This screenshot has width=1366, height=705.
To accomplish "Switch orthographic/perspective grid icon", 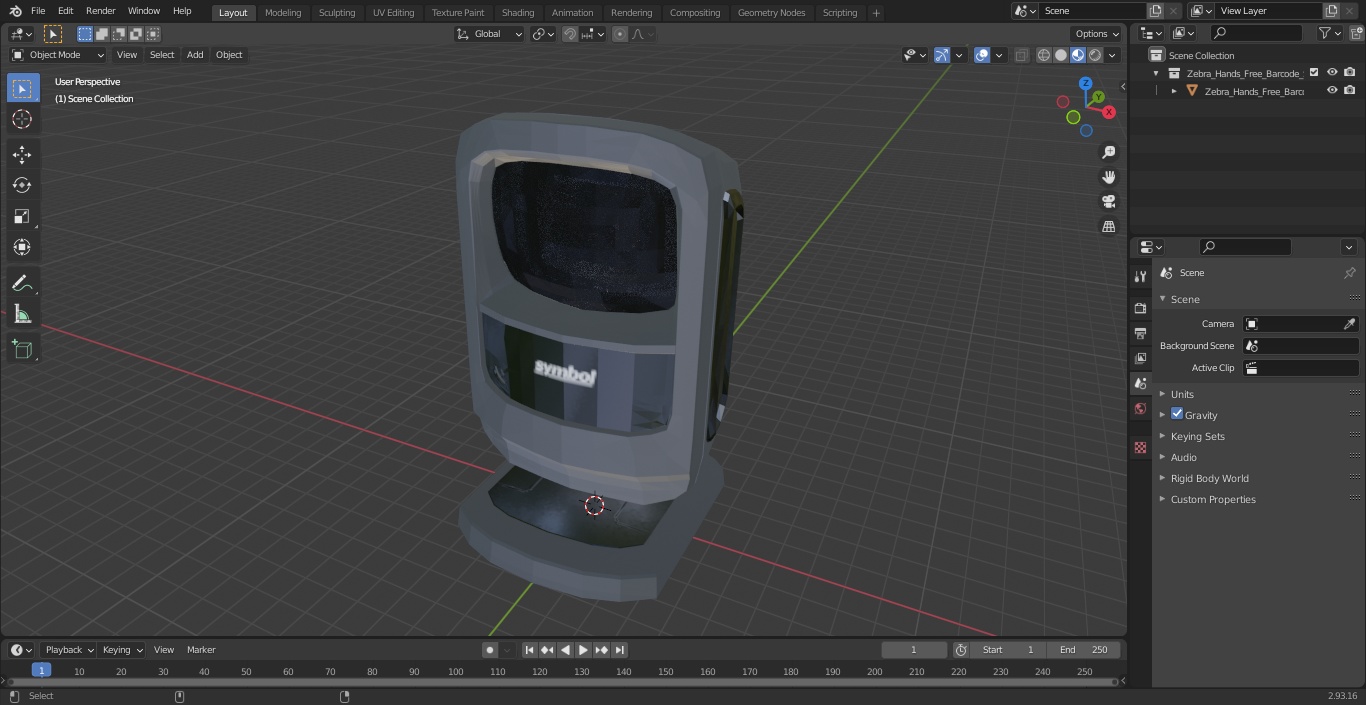I will [x=1108, y=227].
